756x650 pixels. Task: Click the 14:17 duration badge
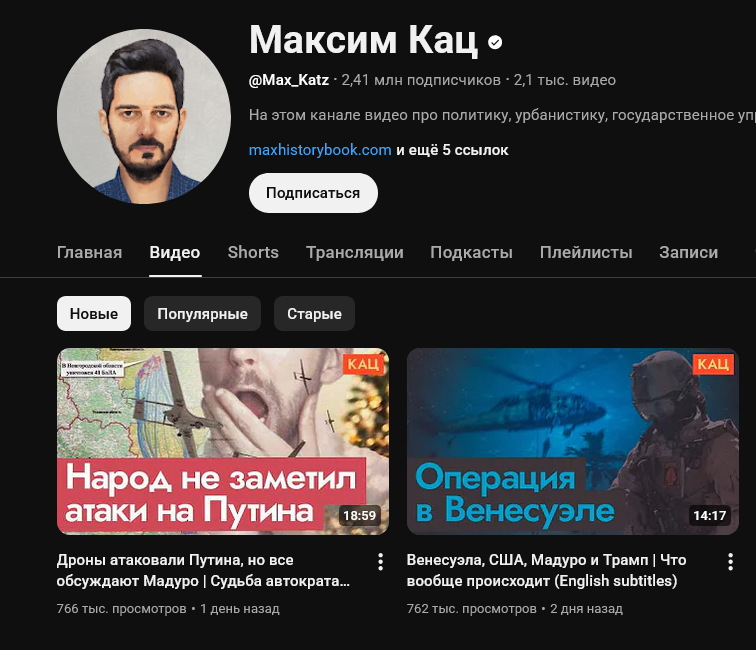coord(709,515)
